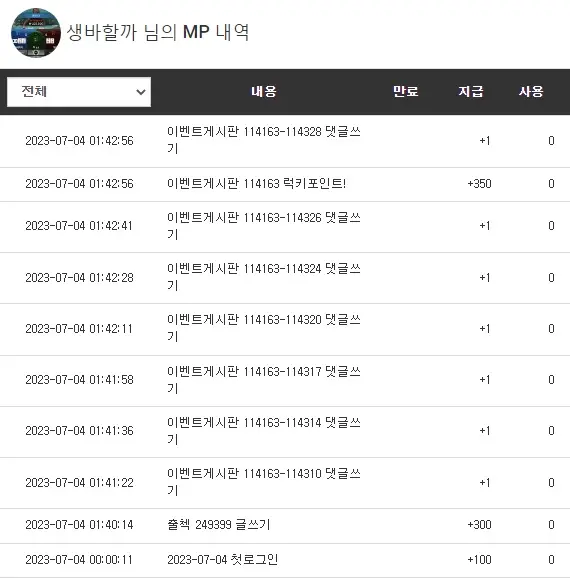Open the 114163-114314 댓글쓰기 entry
Viewport: 570px width, 578px height.
pos(264,431)
